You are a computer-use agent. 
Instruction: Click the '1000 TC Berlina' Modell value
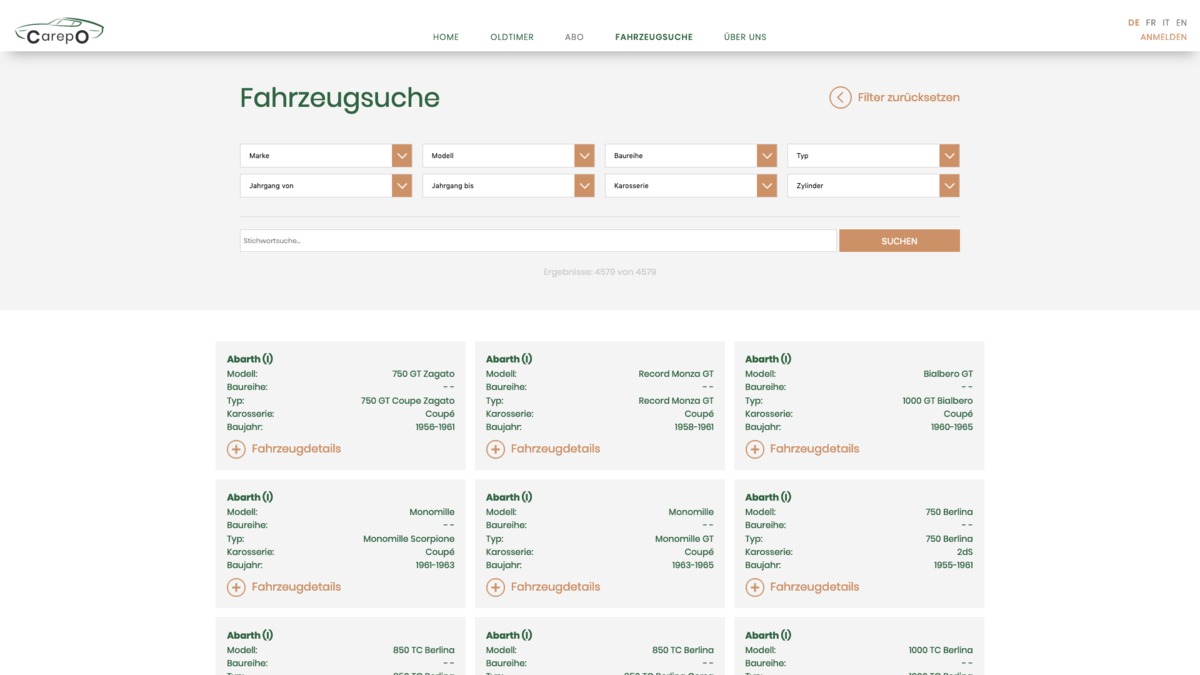(x=940, y=650)
